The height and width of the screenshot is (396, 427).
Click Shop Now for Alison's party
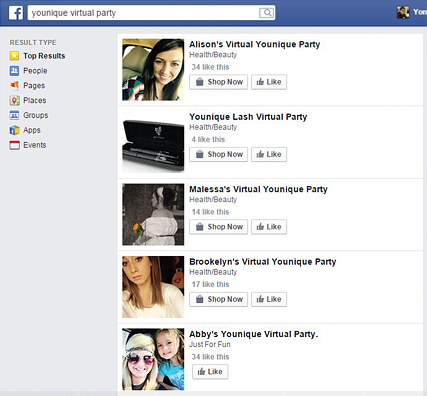pos(218,82)
